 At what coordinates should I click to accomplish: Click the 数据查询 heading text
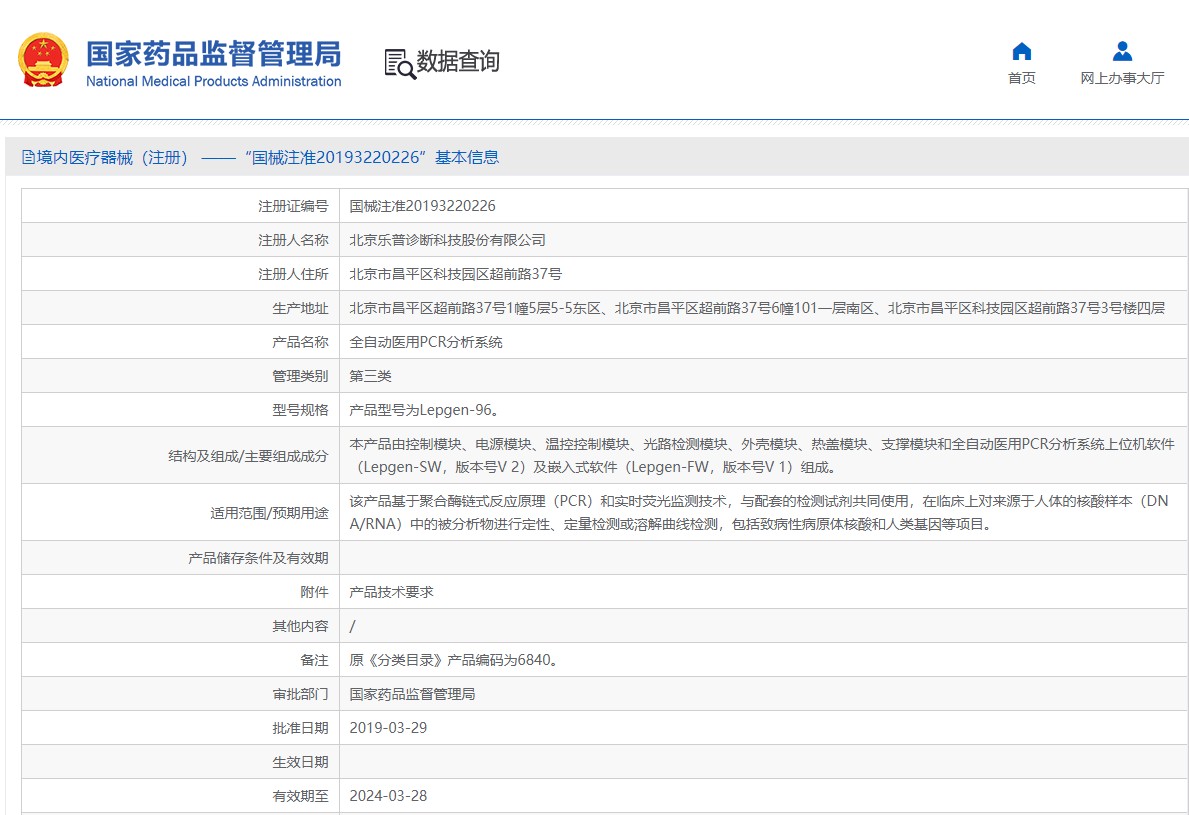tap(458, 61)
